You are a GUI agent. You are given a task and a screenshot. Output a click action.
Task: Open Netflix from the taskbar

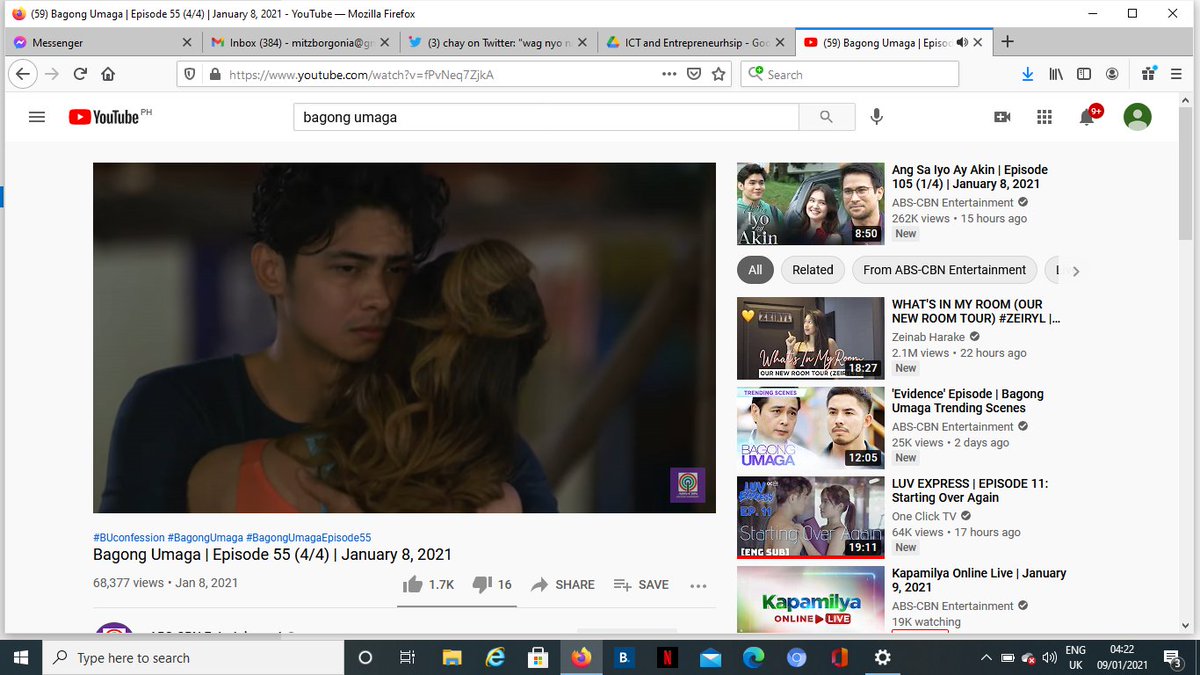[x=666, y=658]
